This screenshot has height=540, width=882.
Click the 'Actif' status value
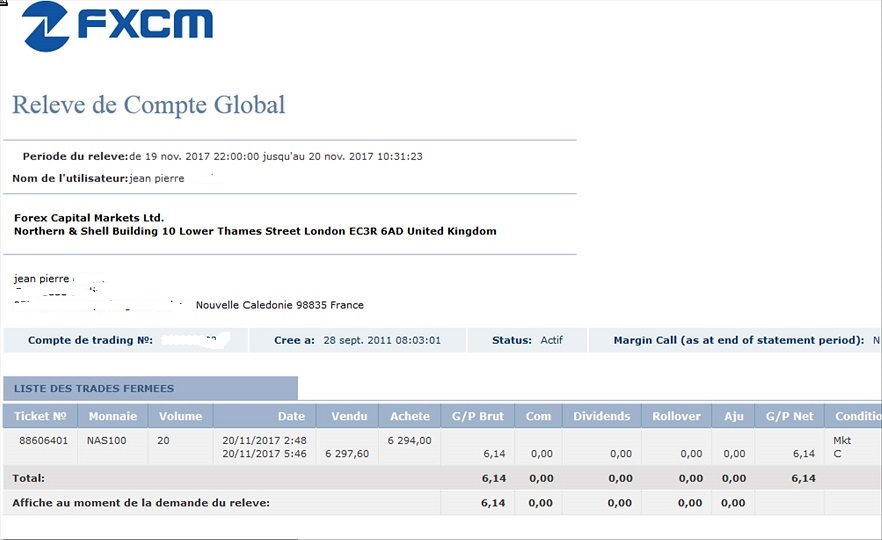pyautogui.click(x=551, y=340)
